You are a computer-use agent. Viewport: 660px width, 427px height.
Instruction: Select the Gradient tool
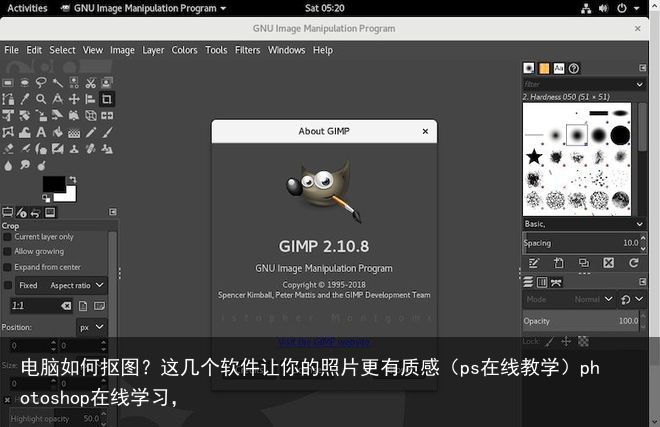point(74,133)
